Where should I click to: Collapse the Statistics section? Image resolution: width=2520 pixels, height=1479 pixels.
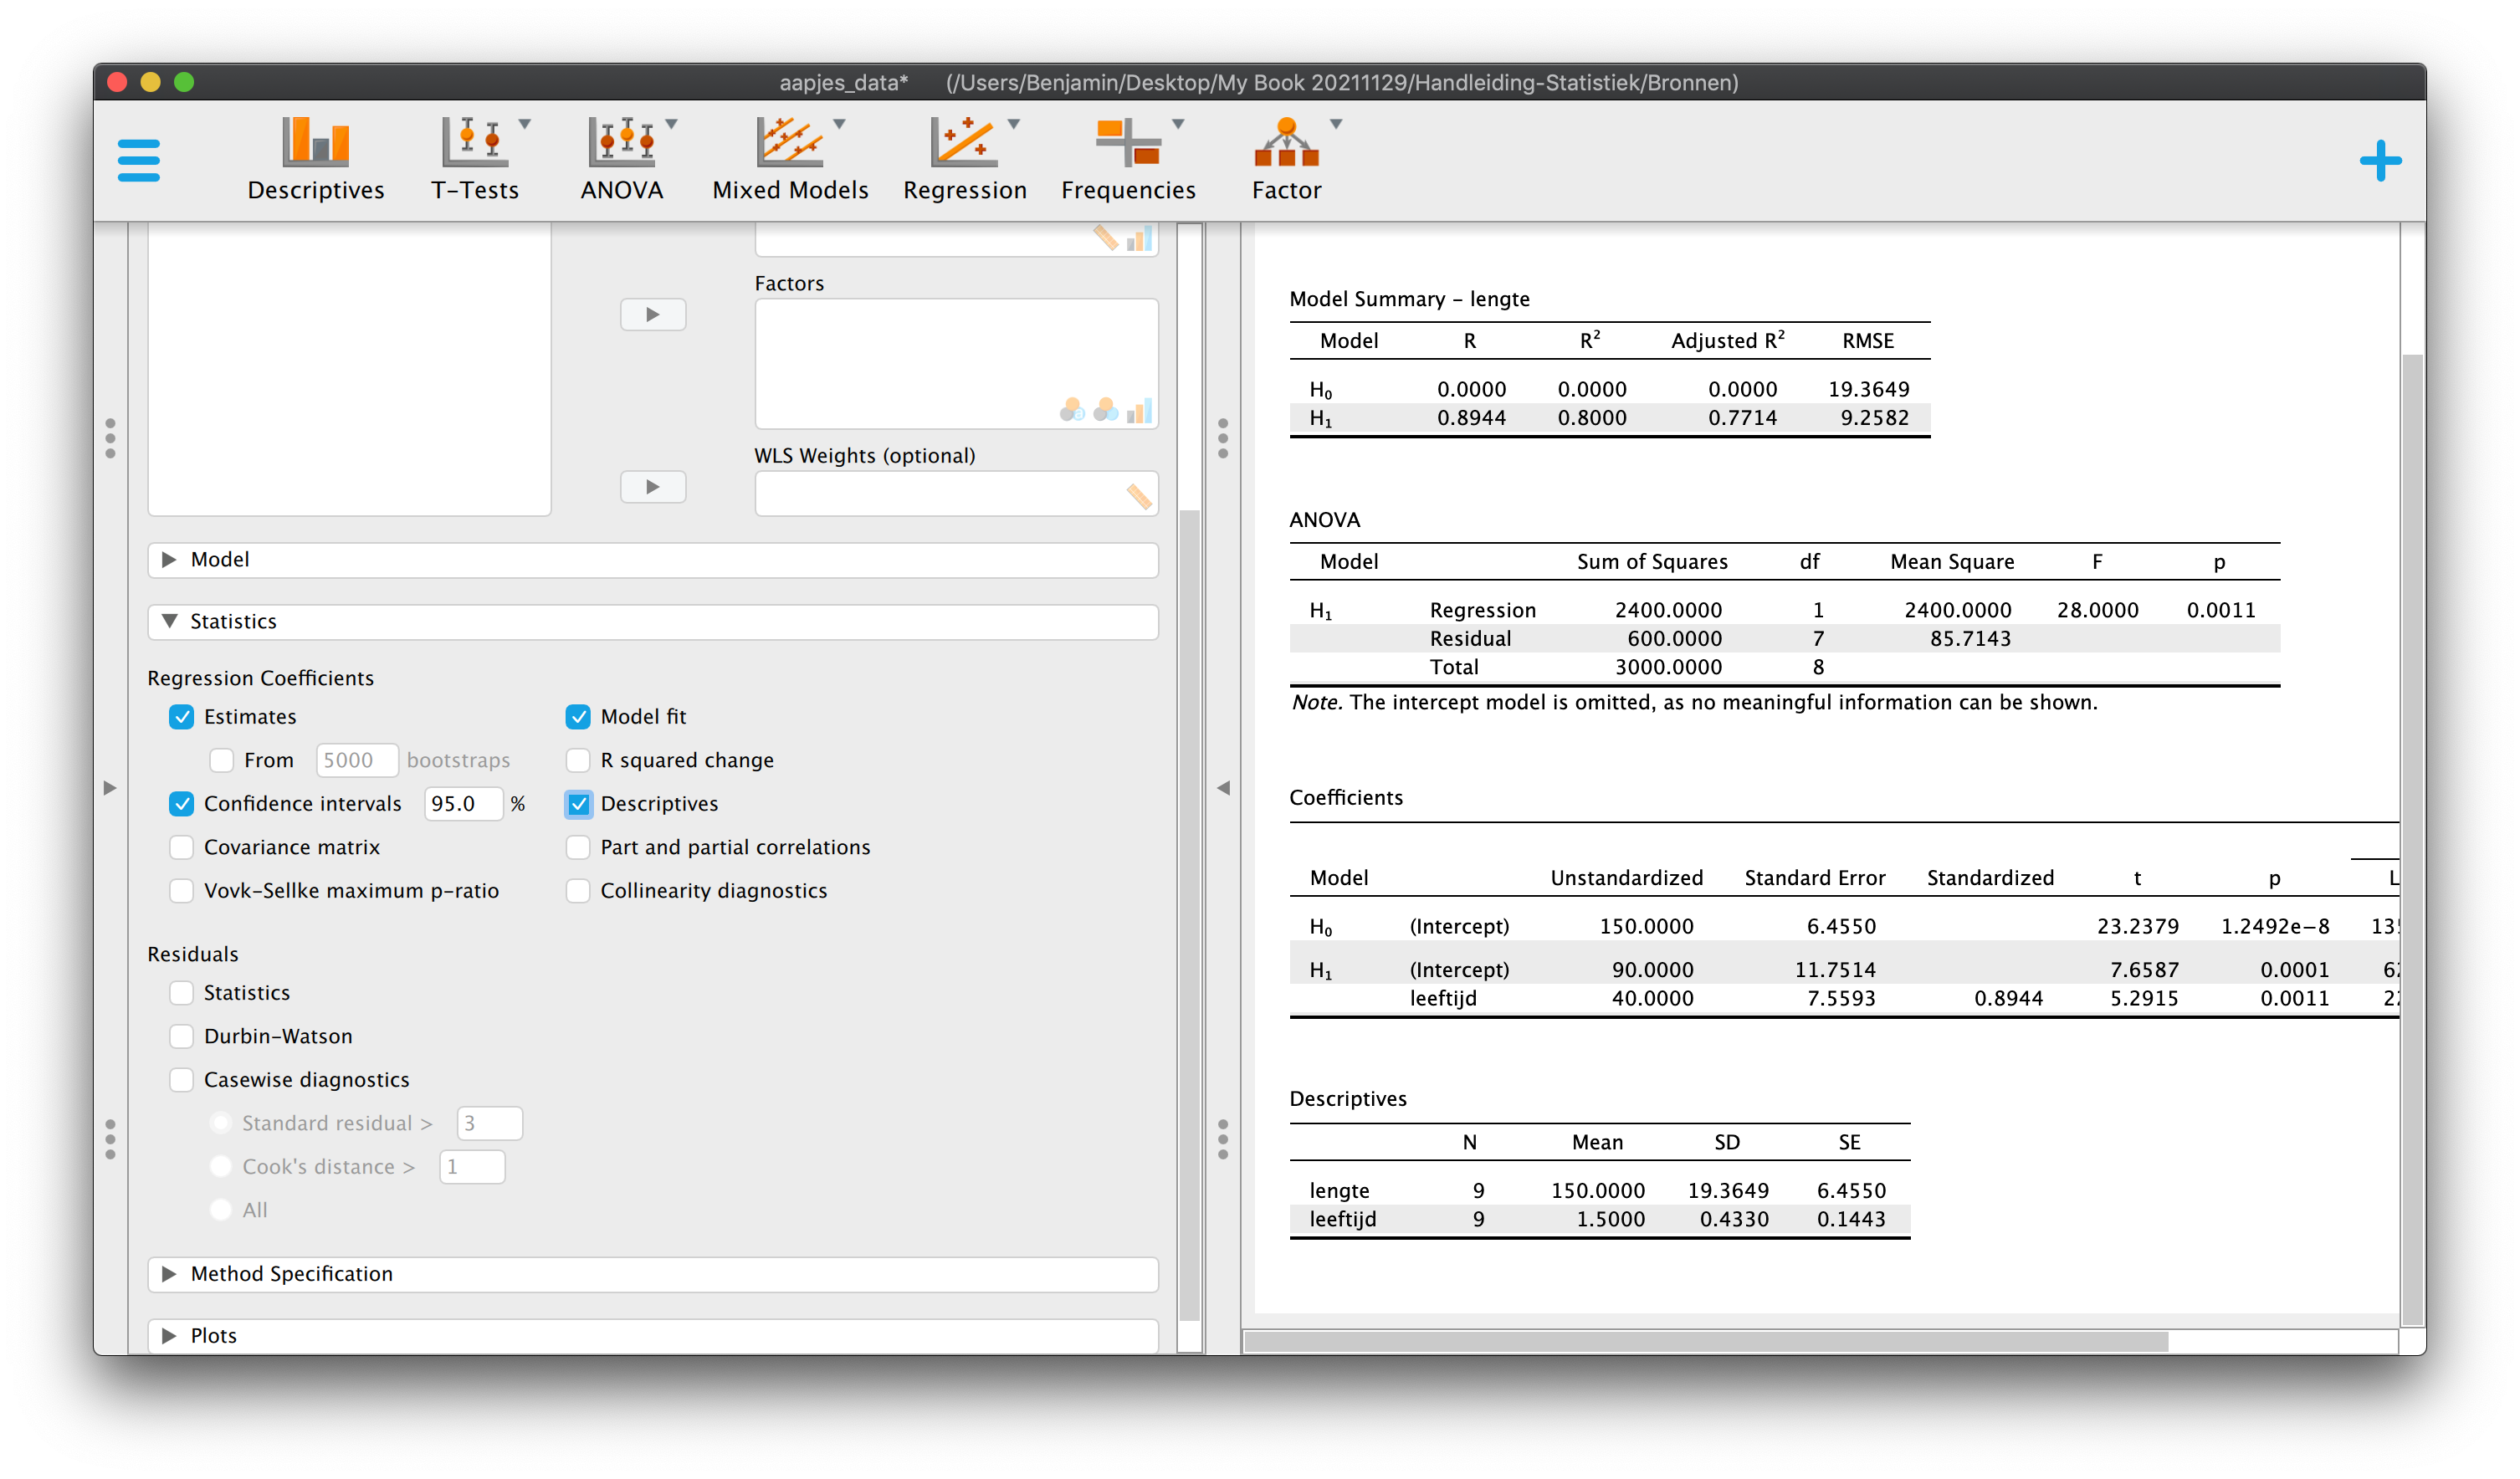coord(653,622)
